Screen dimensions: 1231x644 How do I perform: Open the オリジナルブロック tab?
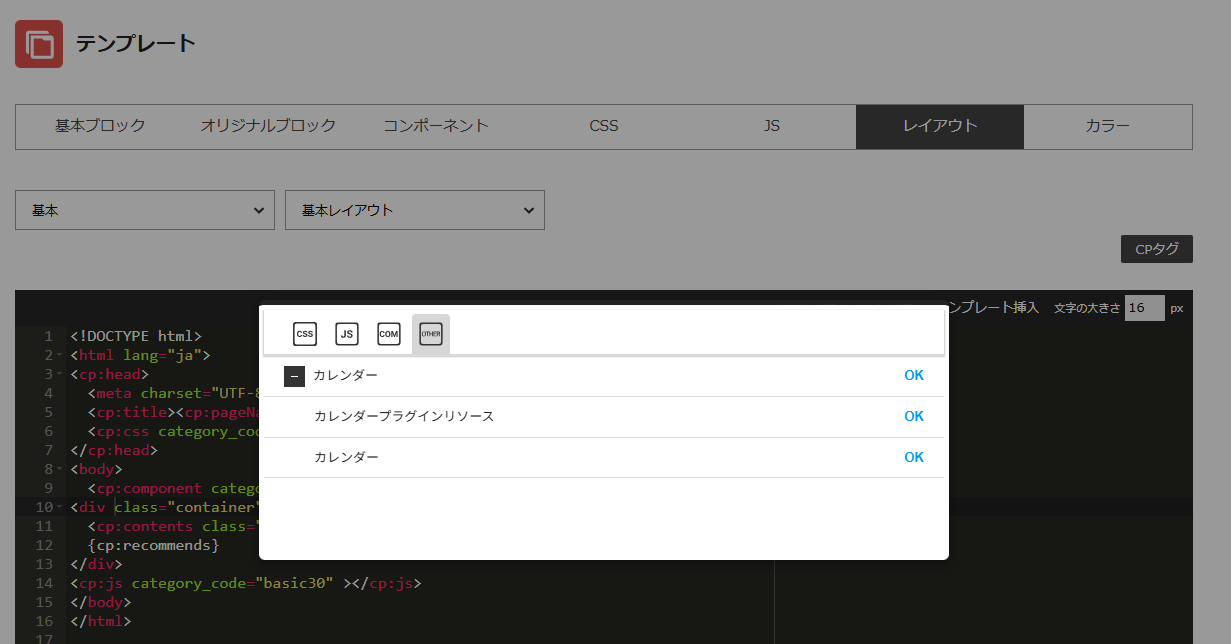pos(268,126)
